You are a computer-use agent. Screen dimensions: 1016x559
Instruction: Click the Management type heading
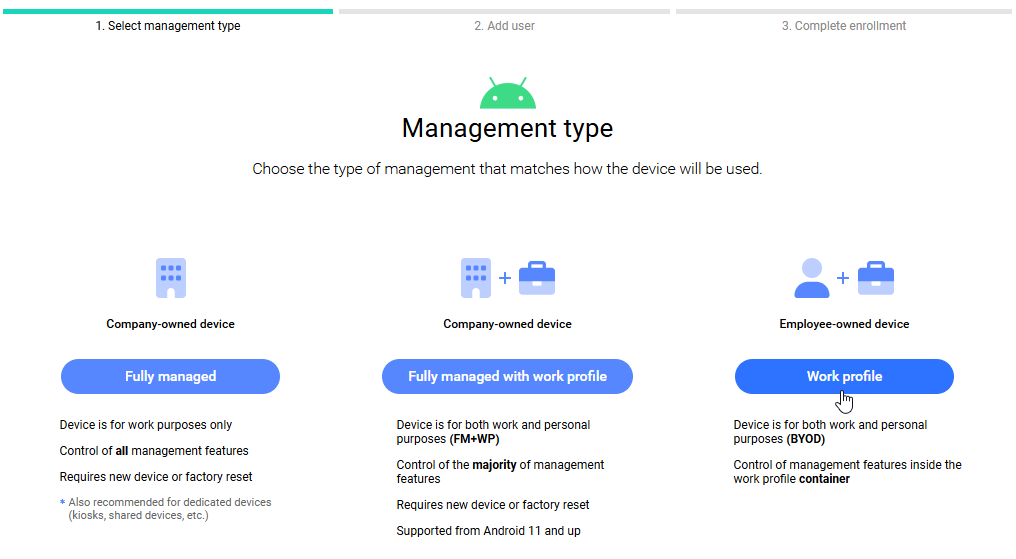pyautogui.click(x=507, y=128)
